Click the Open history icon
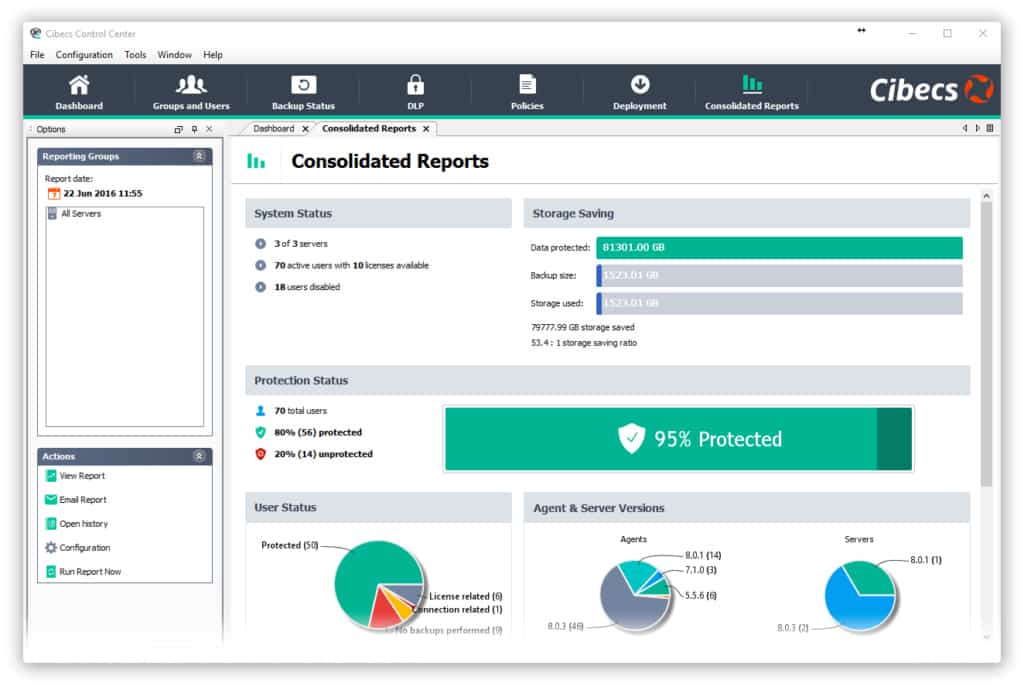 (x=51, y=524)
